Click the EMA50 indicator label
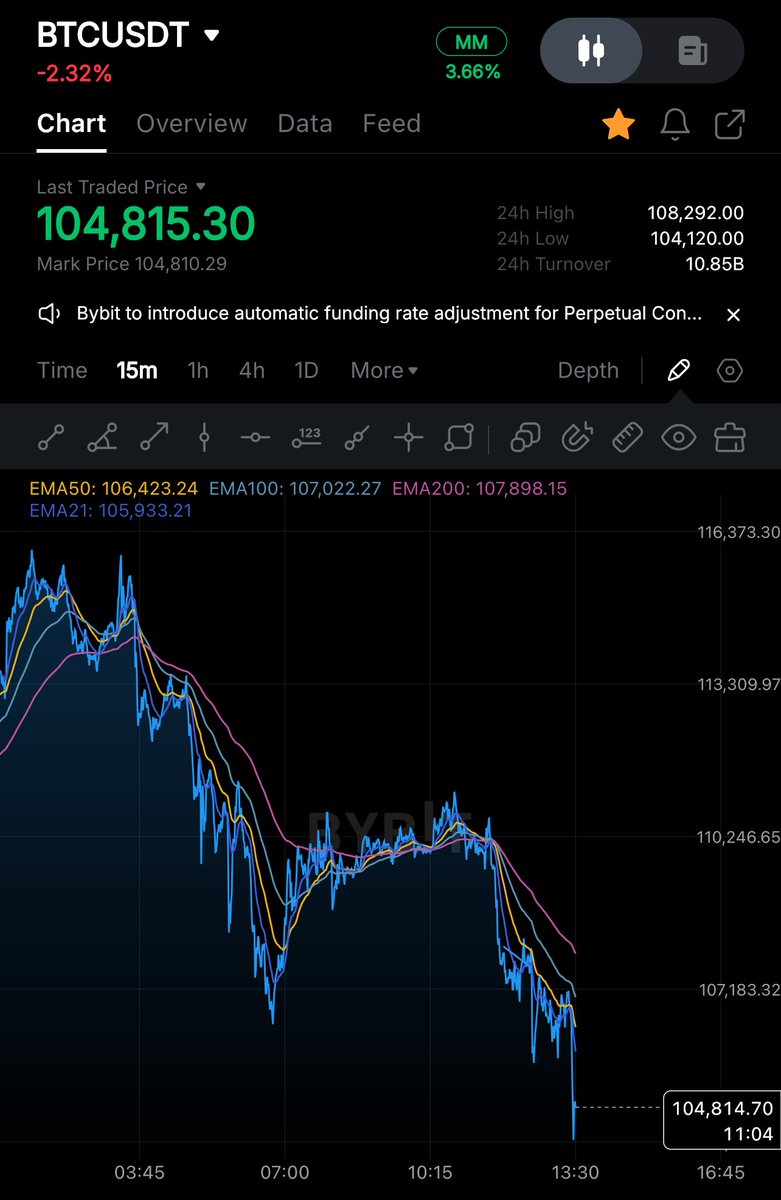Image resolution: width=781 pixels, height=1200 pixels. [114, 489]
